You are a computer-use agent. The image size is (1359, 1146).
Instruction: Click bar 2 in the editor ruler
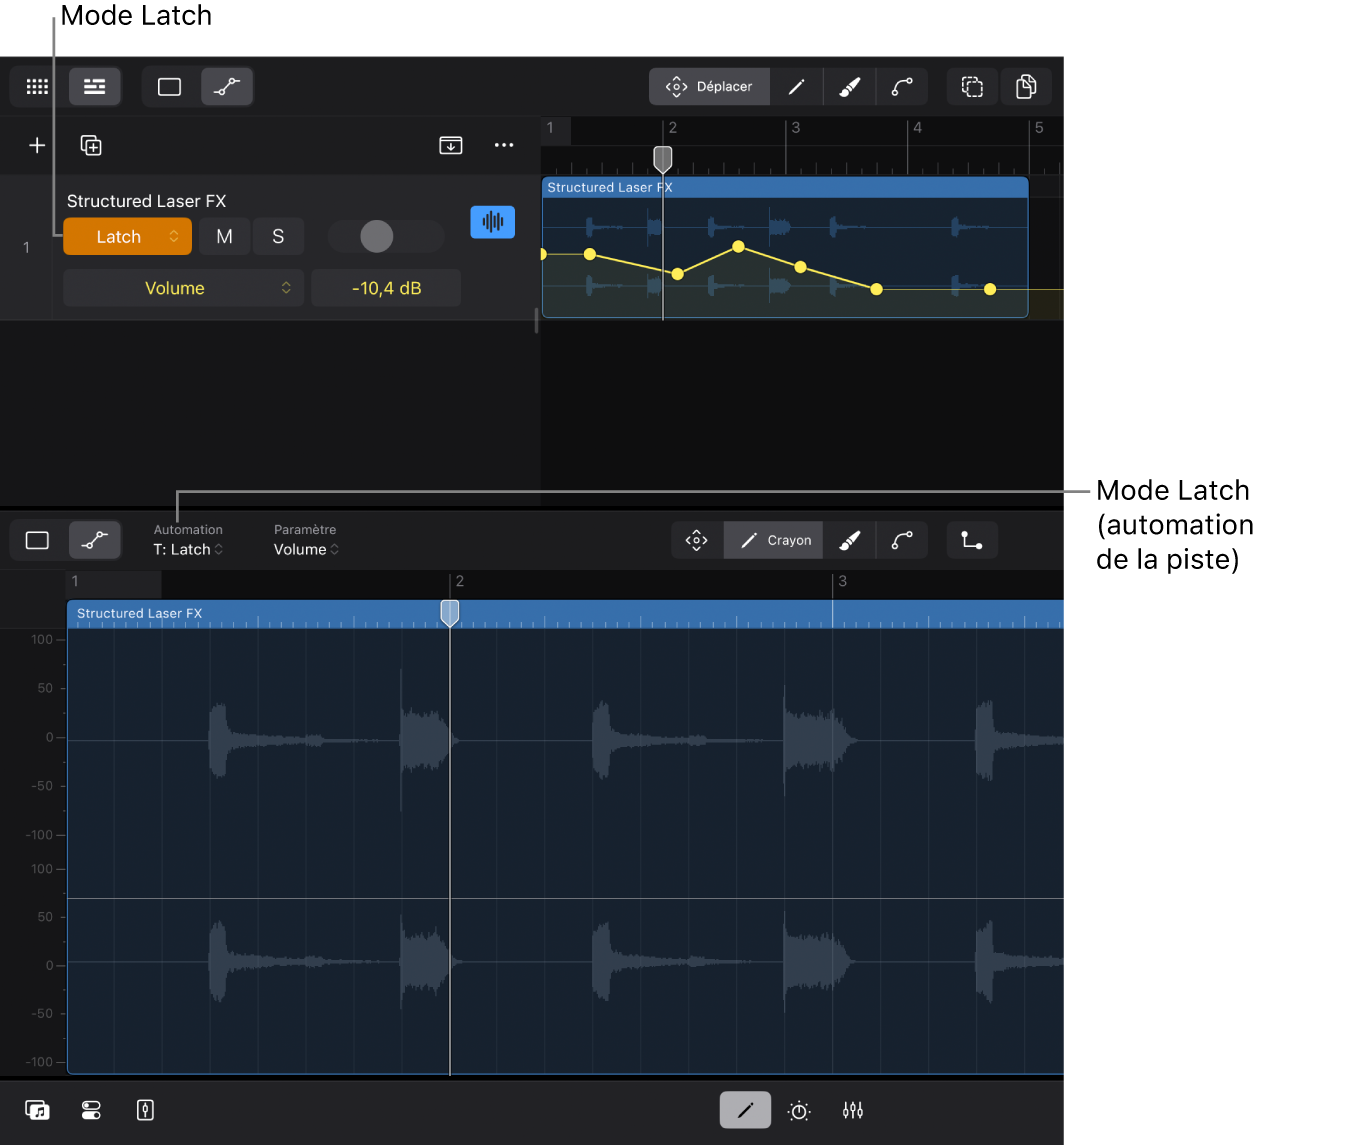(x=460, y=581)
